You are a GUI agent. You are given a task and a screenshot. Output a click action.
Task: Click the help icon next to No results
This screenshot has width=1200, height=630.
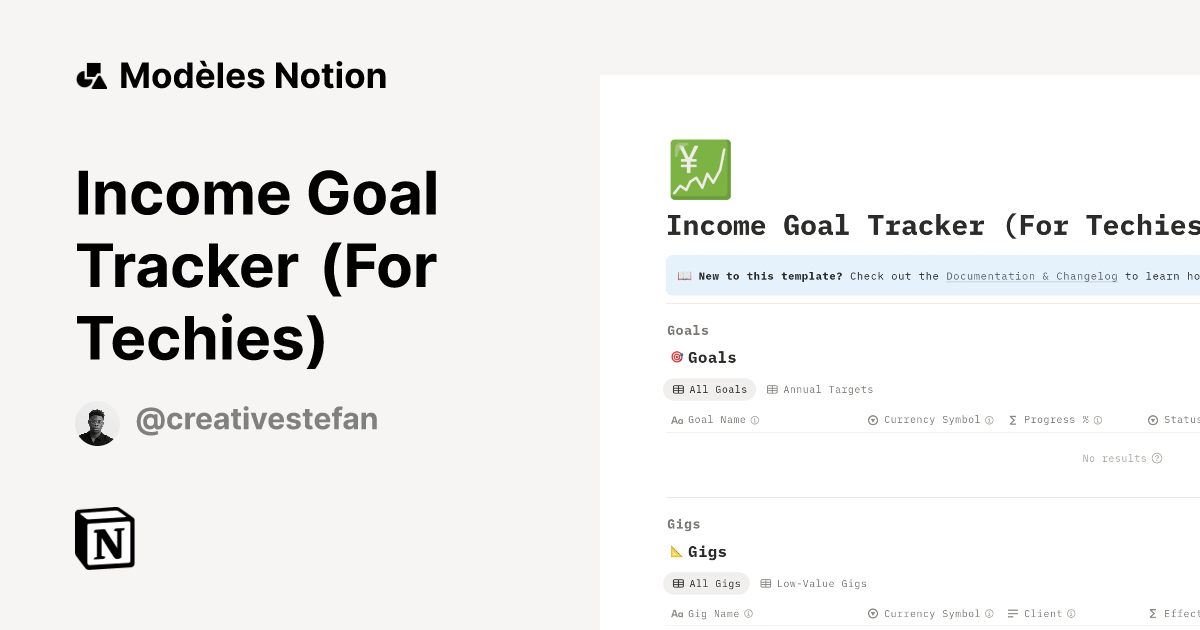1157,457
